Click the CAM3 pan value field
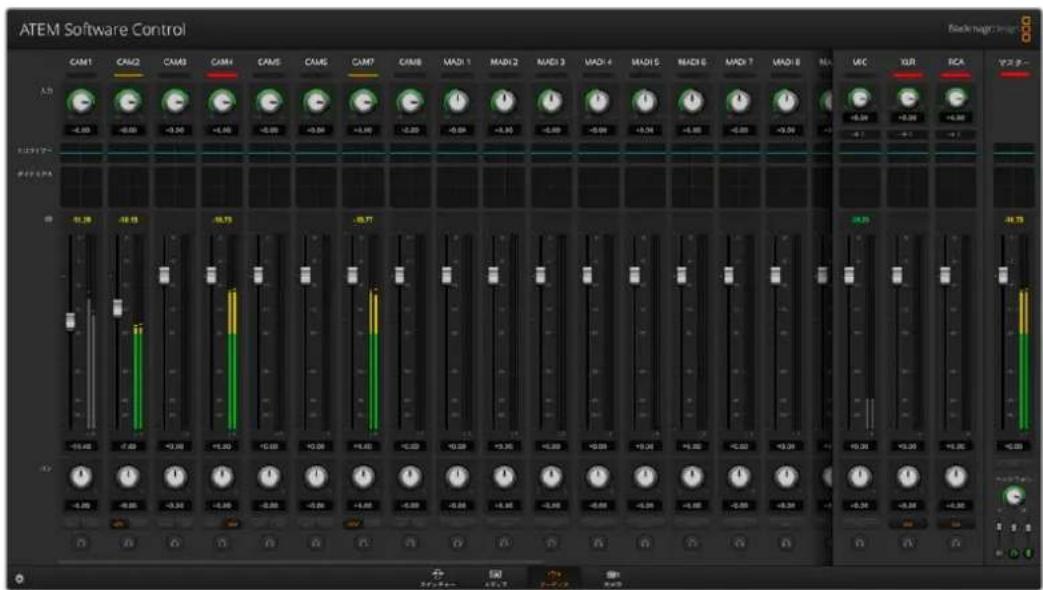Viewport: 1043px width, 590px height. 175,506
